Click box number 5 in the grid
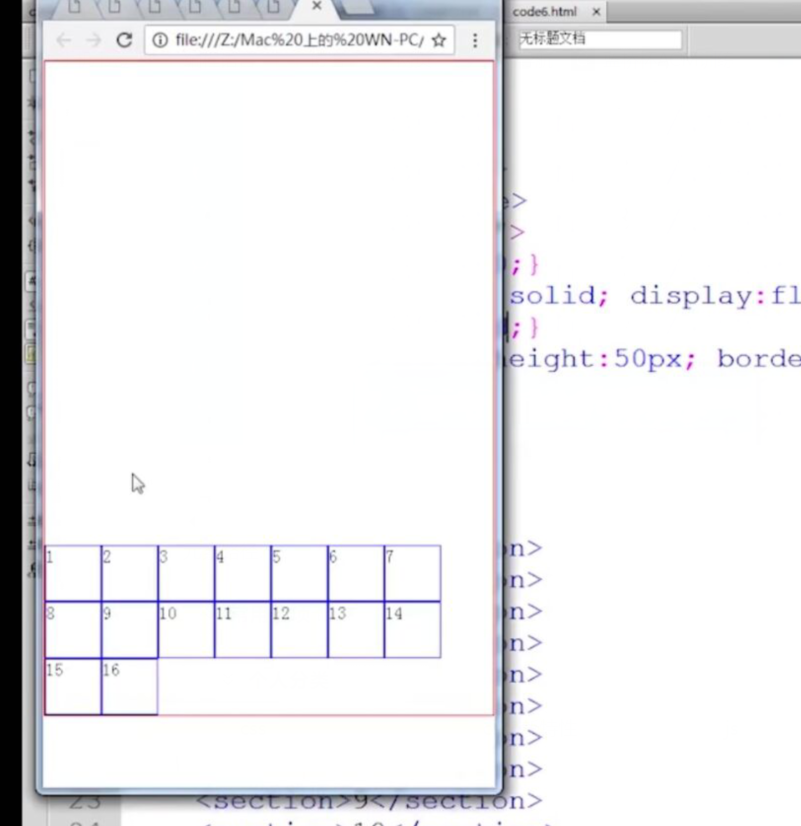Image resolution: width=801 pixels, height=826 pixels. click(299, 573)
